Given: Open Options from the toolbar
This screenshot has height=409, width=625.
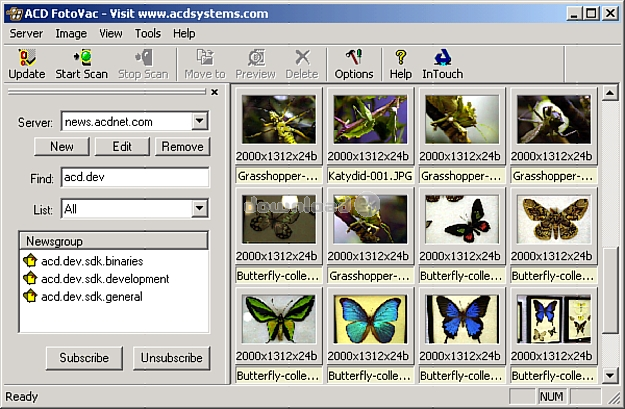Looking at the screenshot, I should [x=354, y=64].
